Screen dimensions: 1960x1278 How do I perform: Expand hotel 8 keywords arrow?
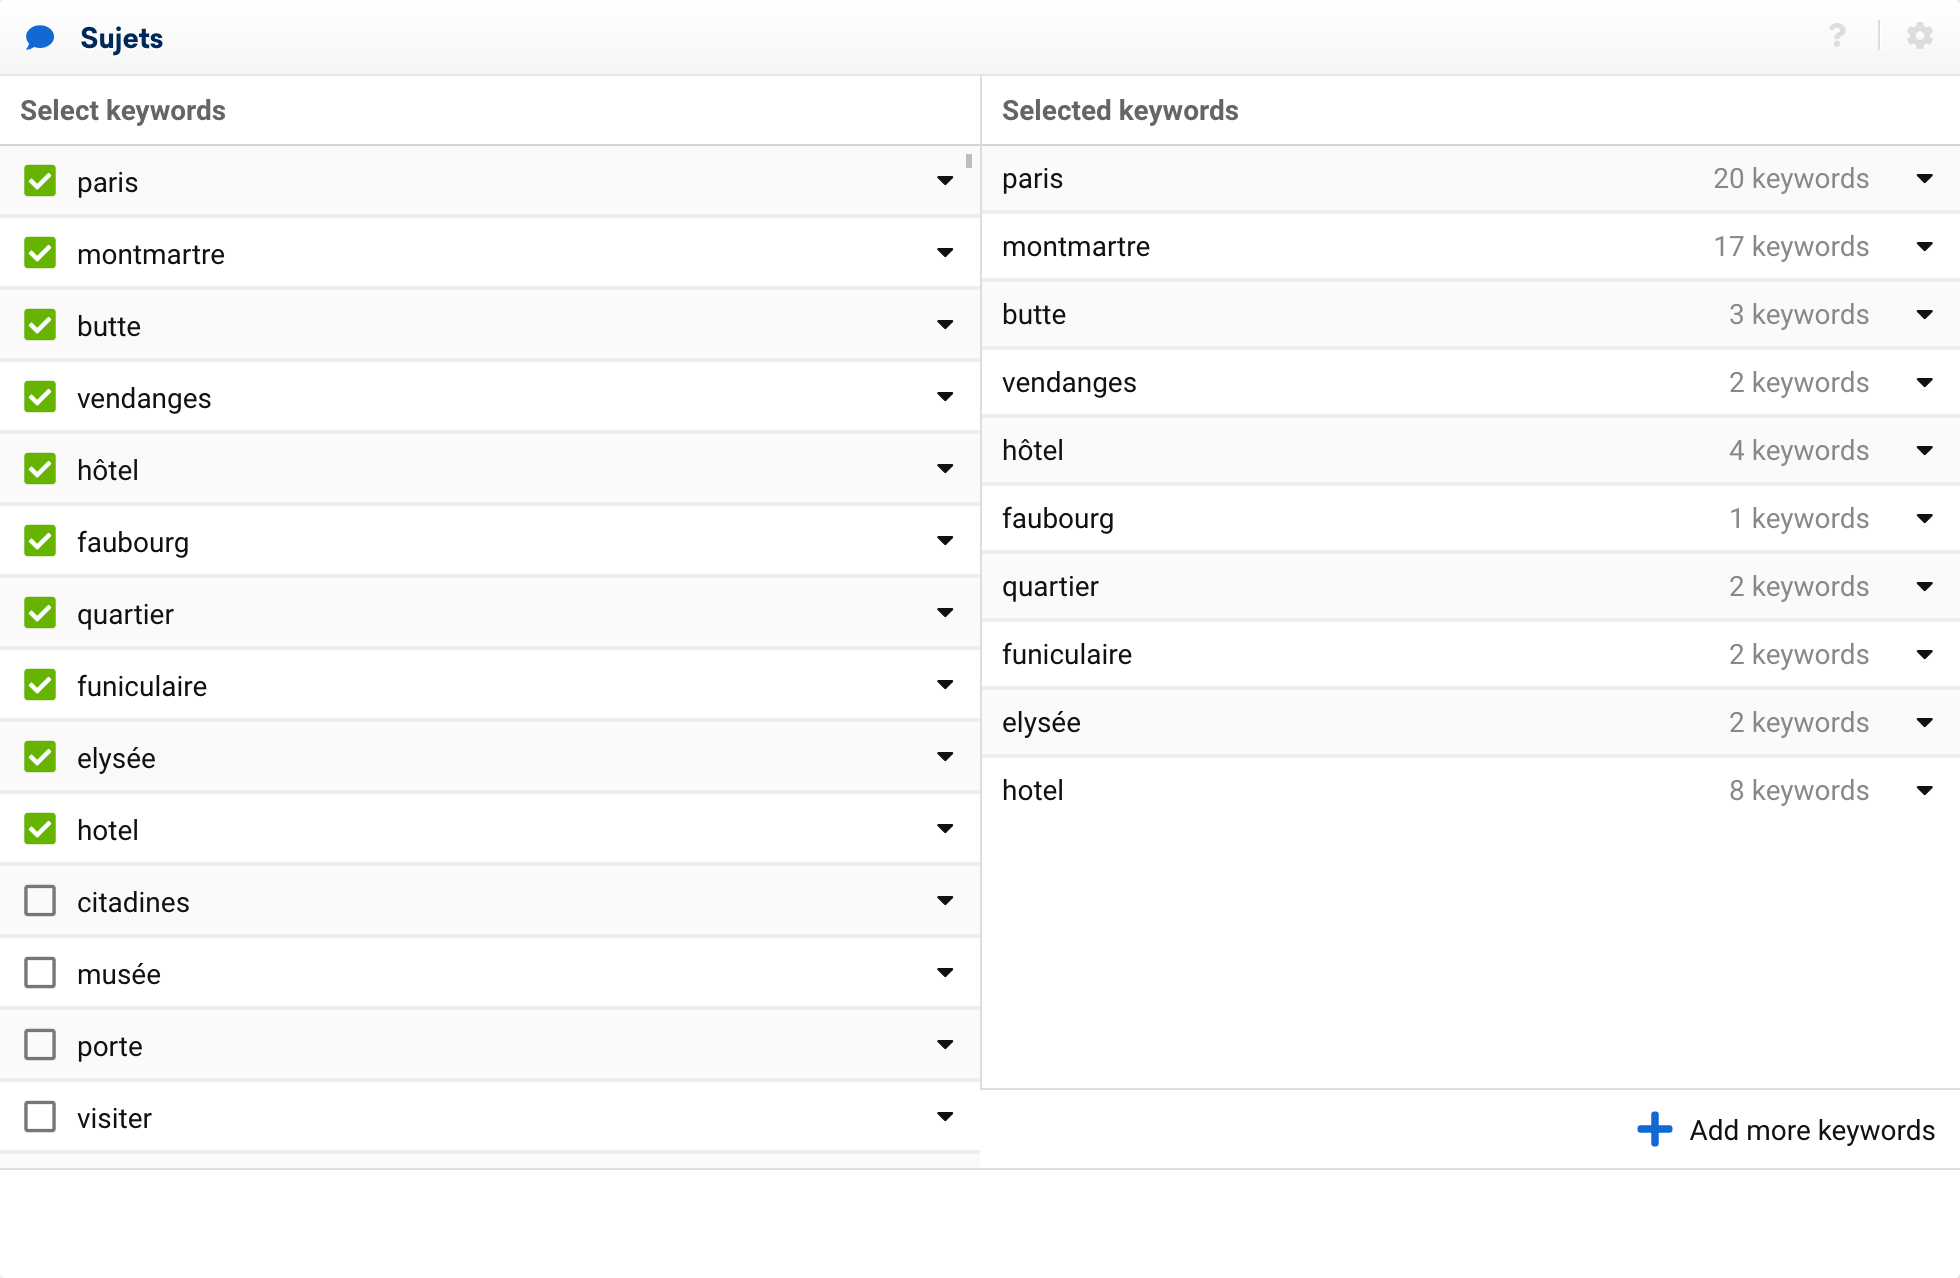(x=1925, y=791)
